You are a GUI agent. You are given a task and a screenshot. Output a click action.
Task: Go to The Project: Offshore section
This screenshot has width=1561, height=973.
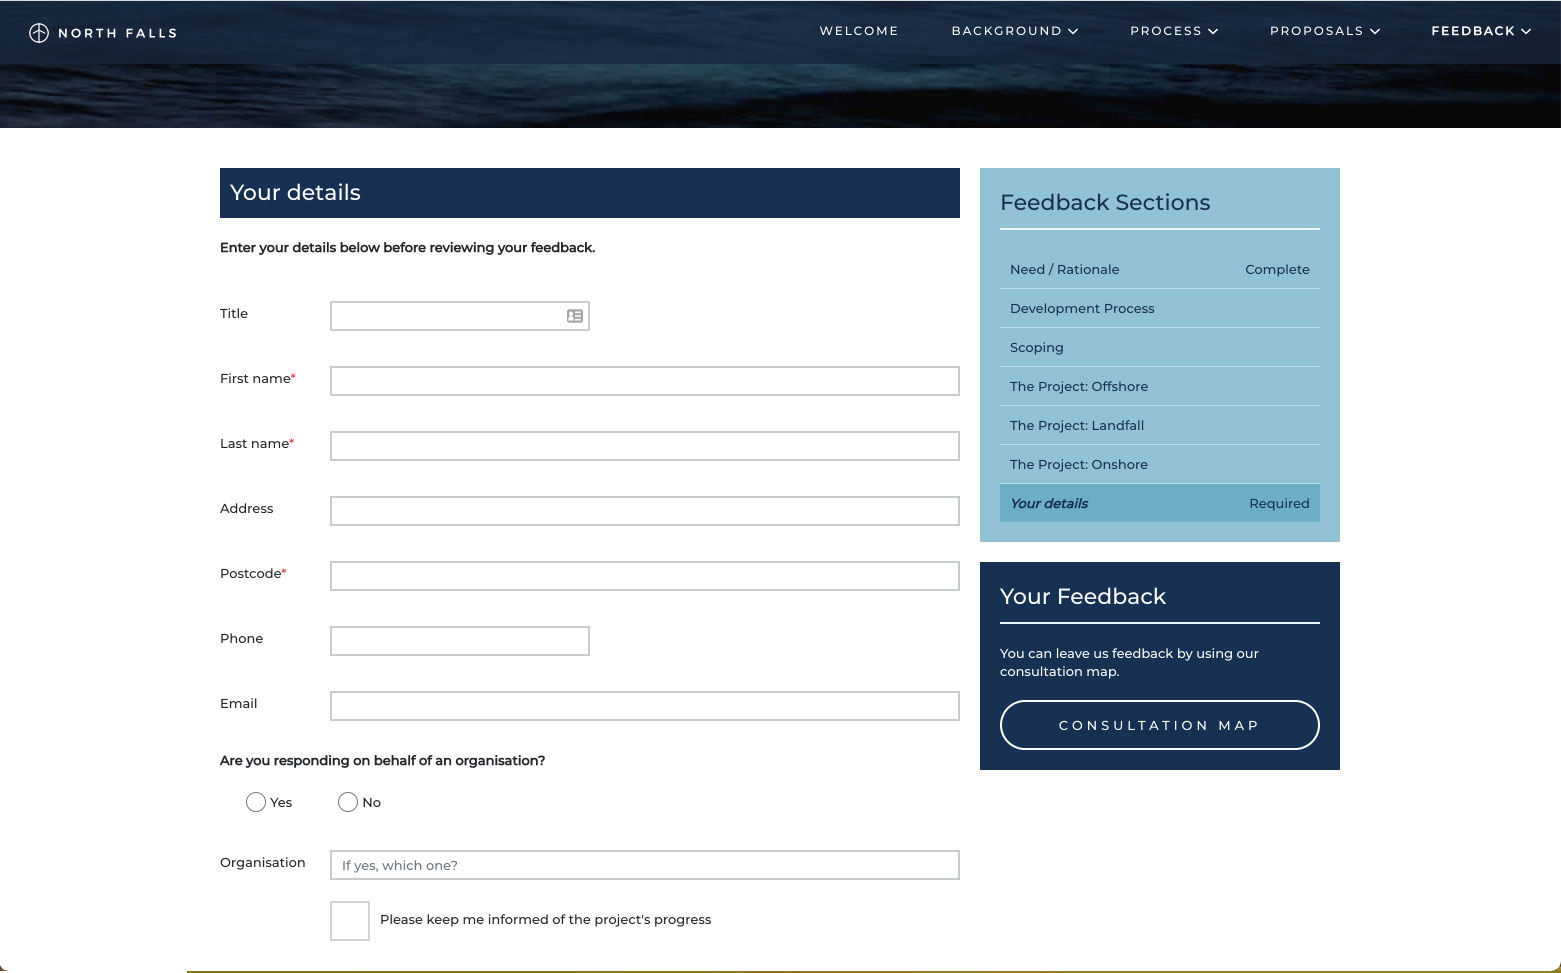[x=1160, y=387]
